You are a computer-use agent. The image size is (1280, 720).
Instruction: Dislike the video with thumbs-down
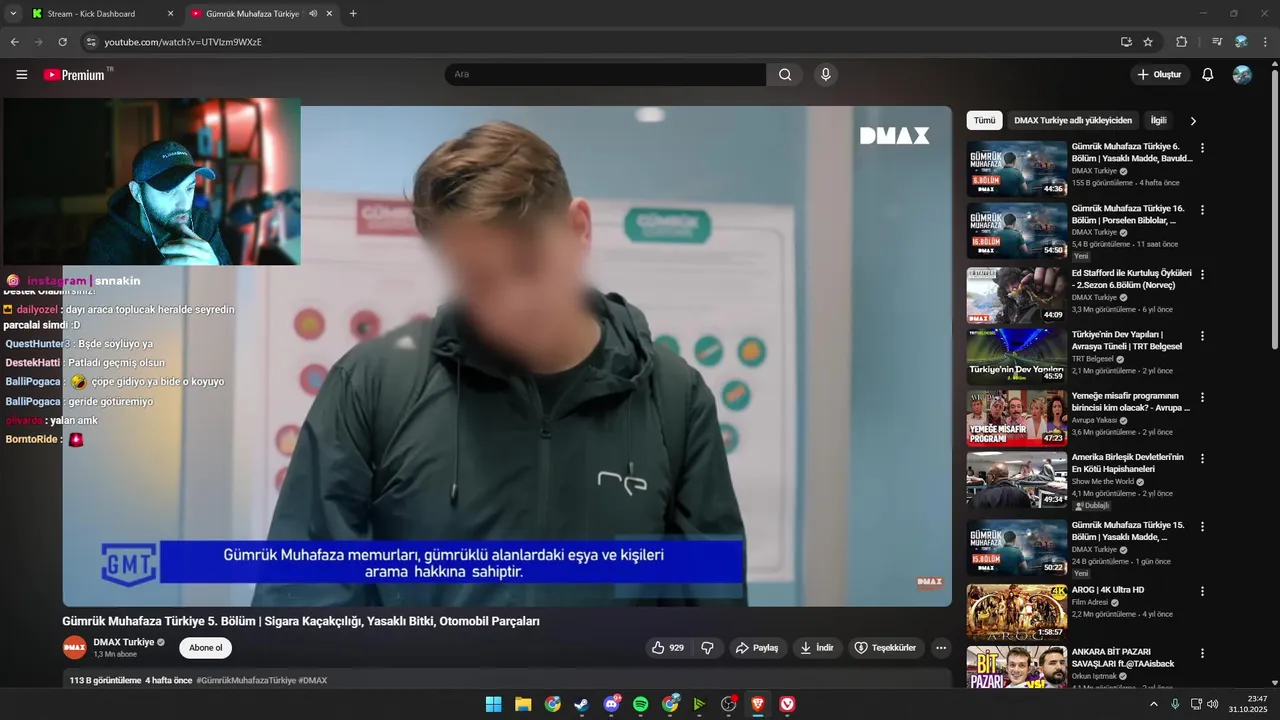point(707,648)
